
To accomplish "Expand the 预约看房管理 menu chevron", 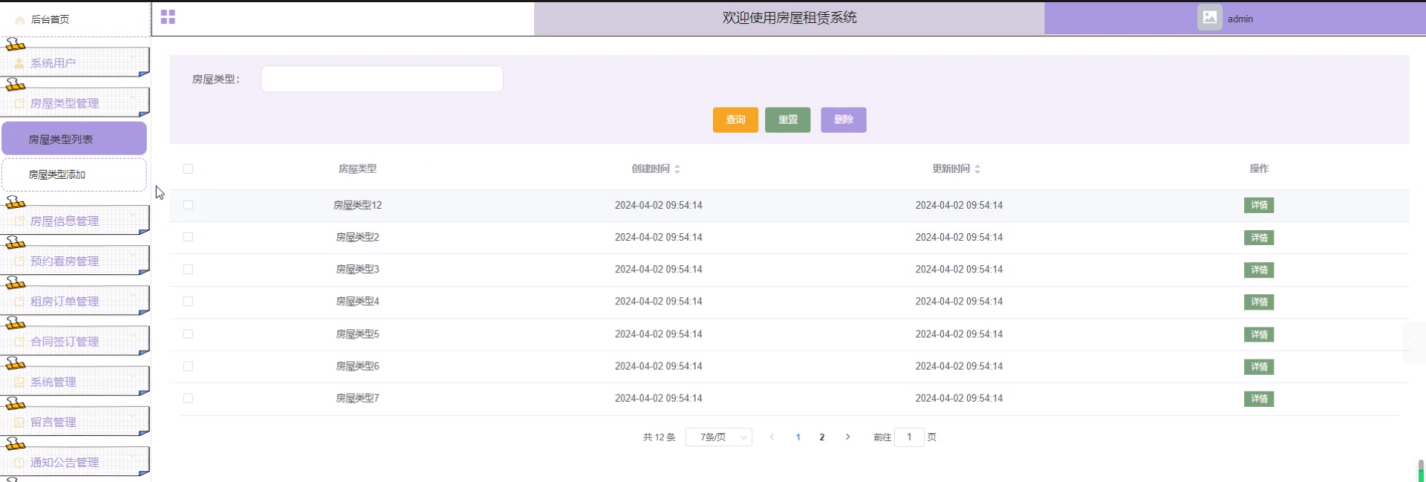I will [x=133, y=255].
